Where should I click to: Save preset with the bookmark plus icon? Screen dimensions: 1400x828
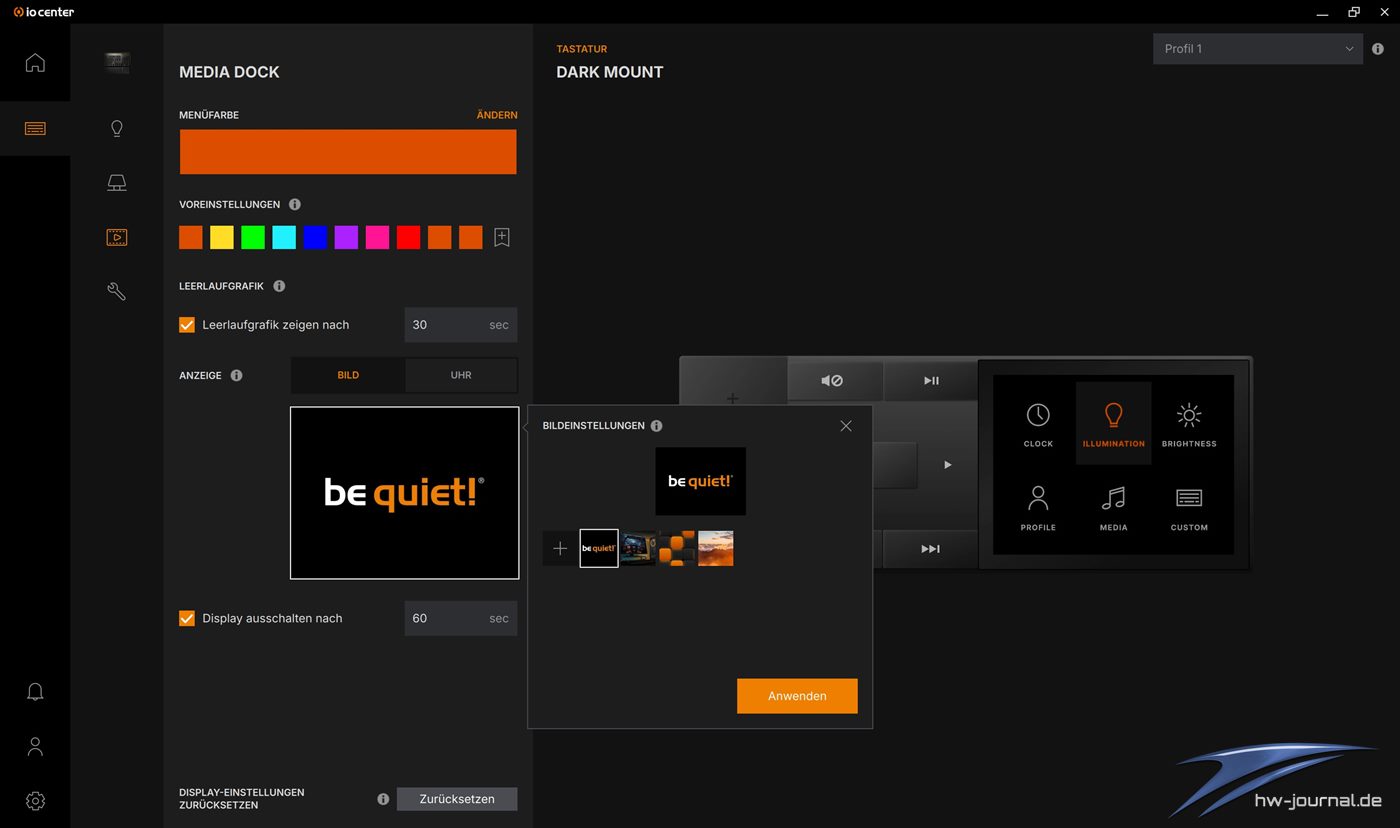pyautogui.click(x=502, y=237)
